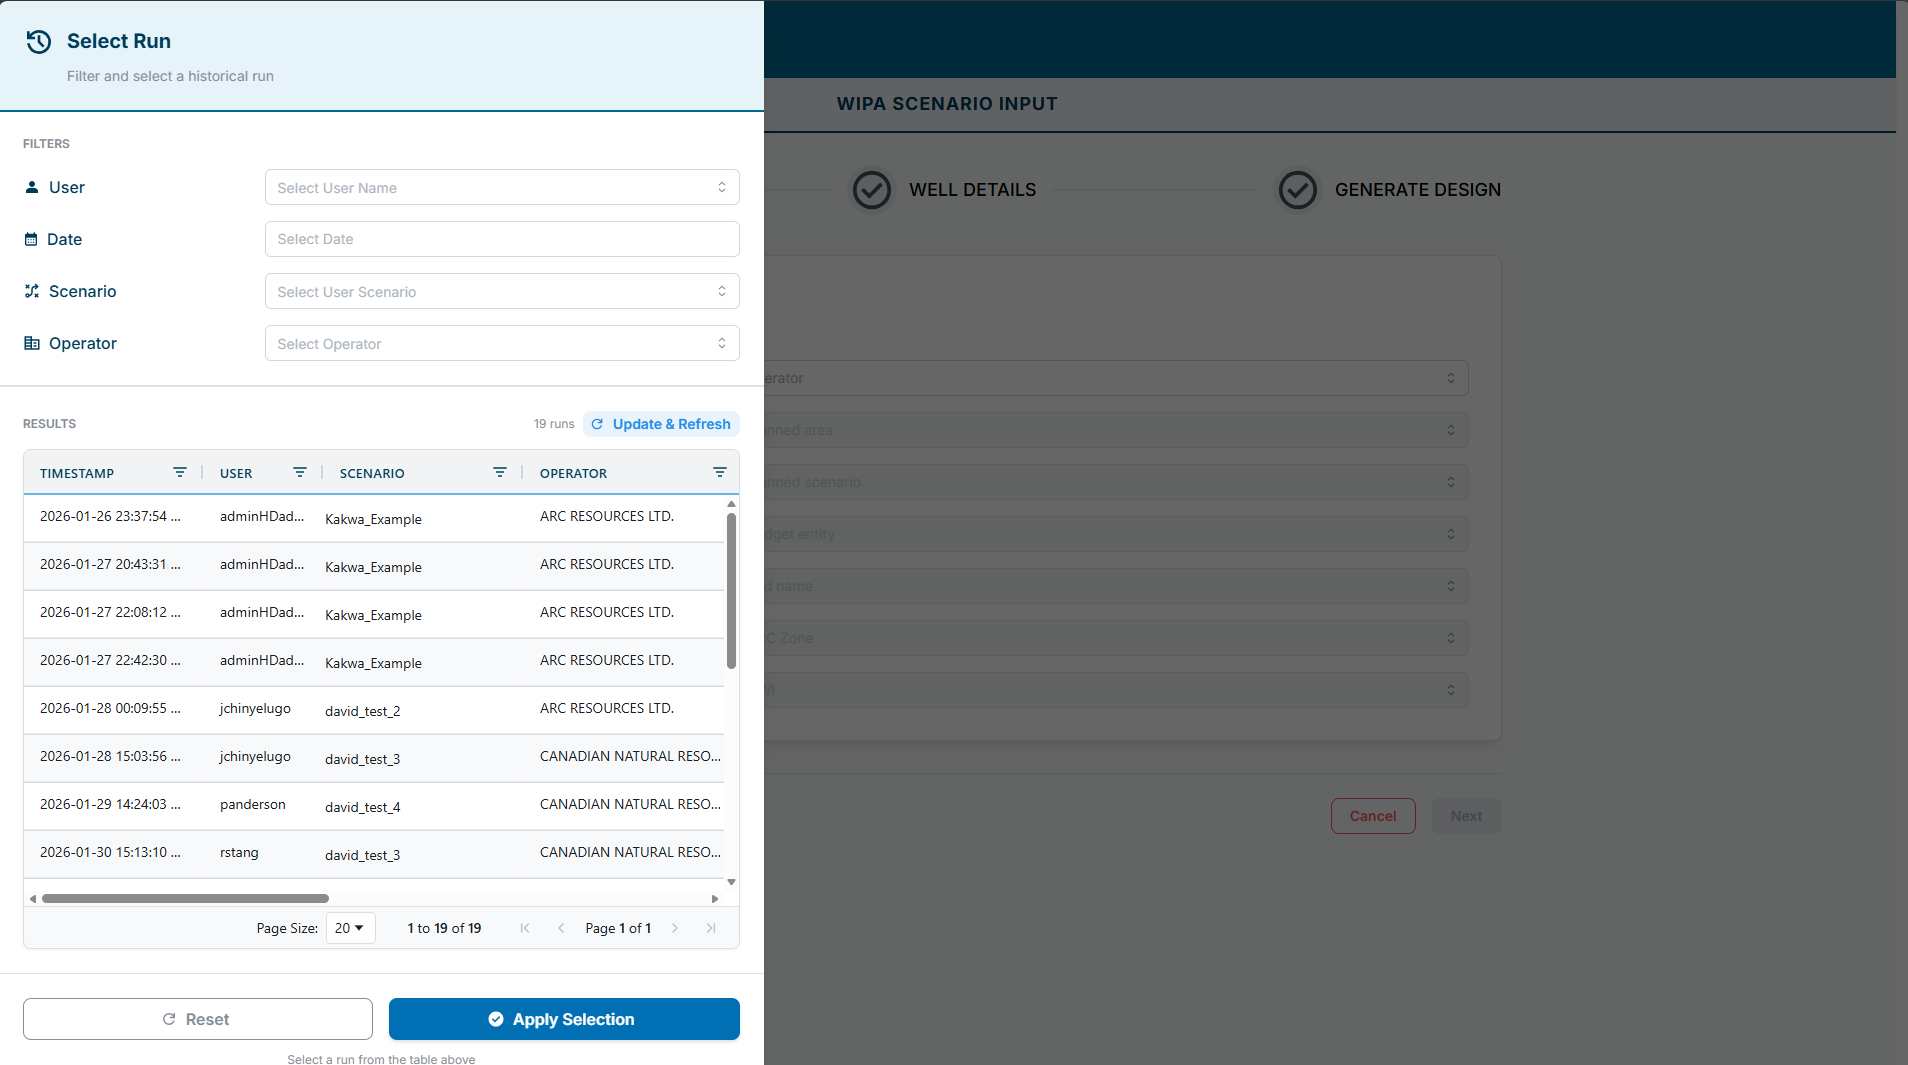Viewport: 1908px width, 1065px height.
Task: Click the Select Date input field
Action: pos(502,240)
